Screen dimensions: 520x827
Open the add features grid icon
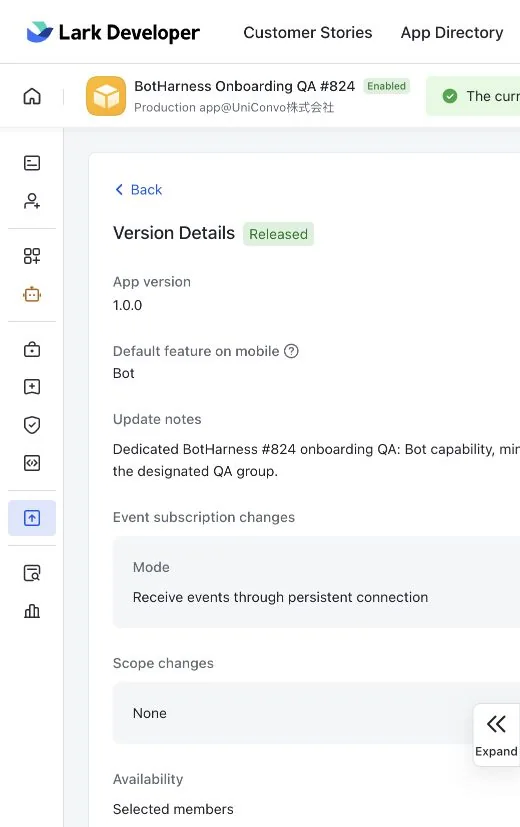32,256
